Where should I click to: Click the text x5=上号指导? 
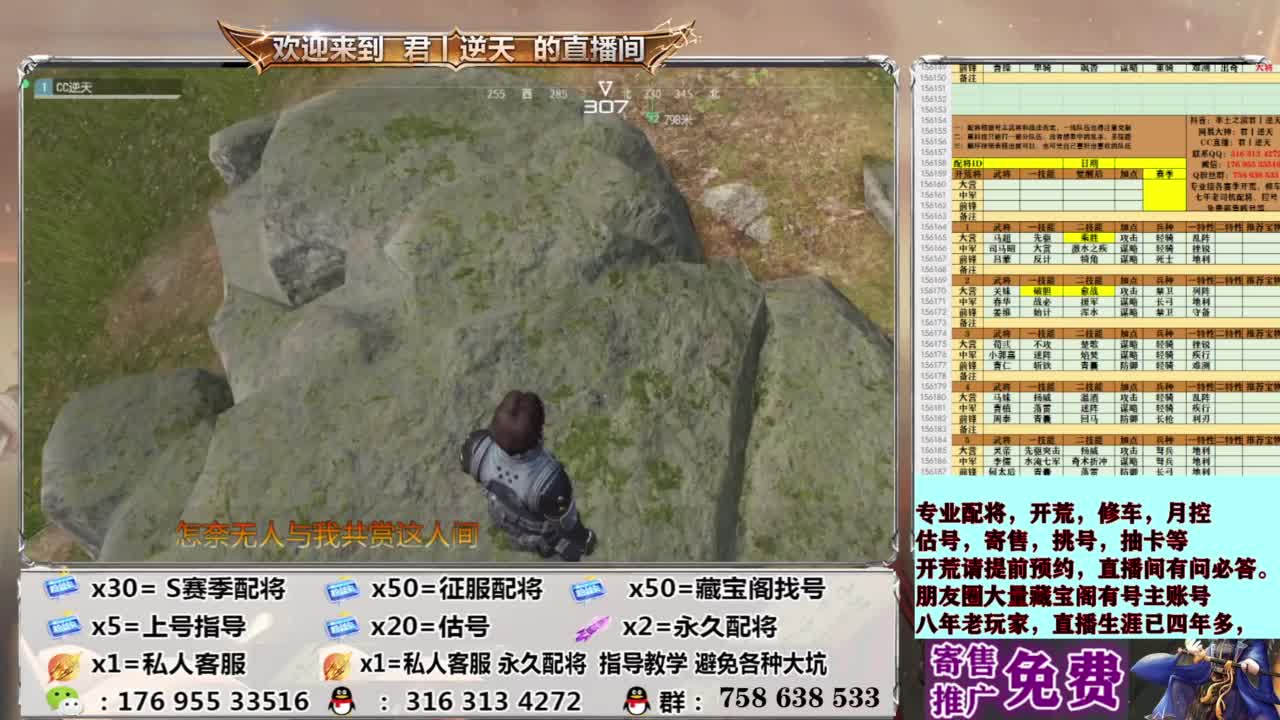(168, 627)
